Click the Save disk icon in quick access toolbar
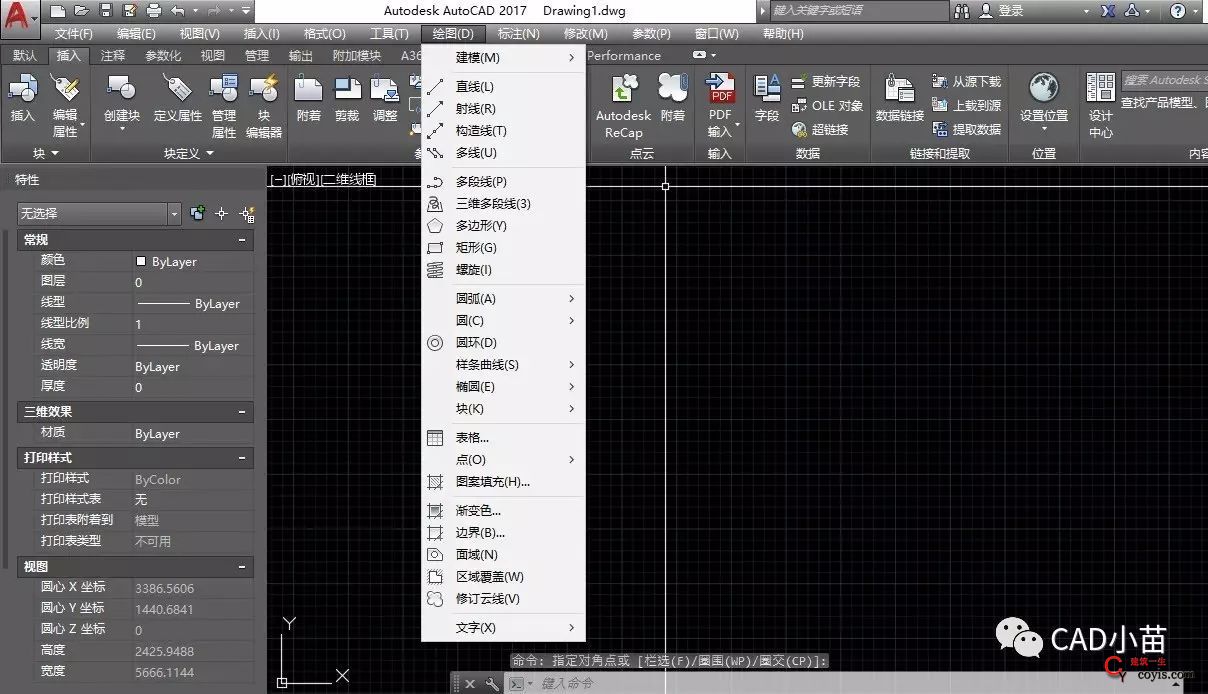 (x=105, y=11)
